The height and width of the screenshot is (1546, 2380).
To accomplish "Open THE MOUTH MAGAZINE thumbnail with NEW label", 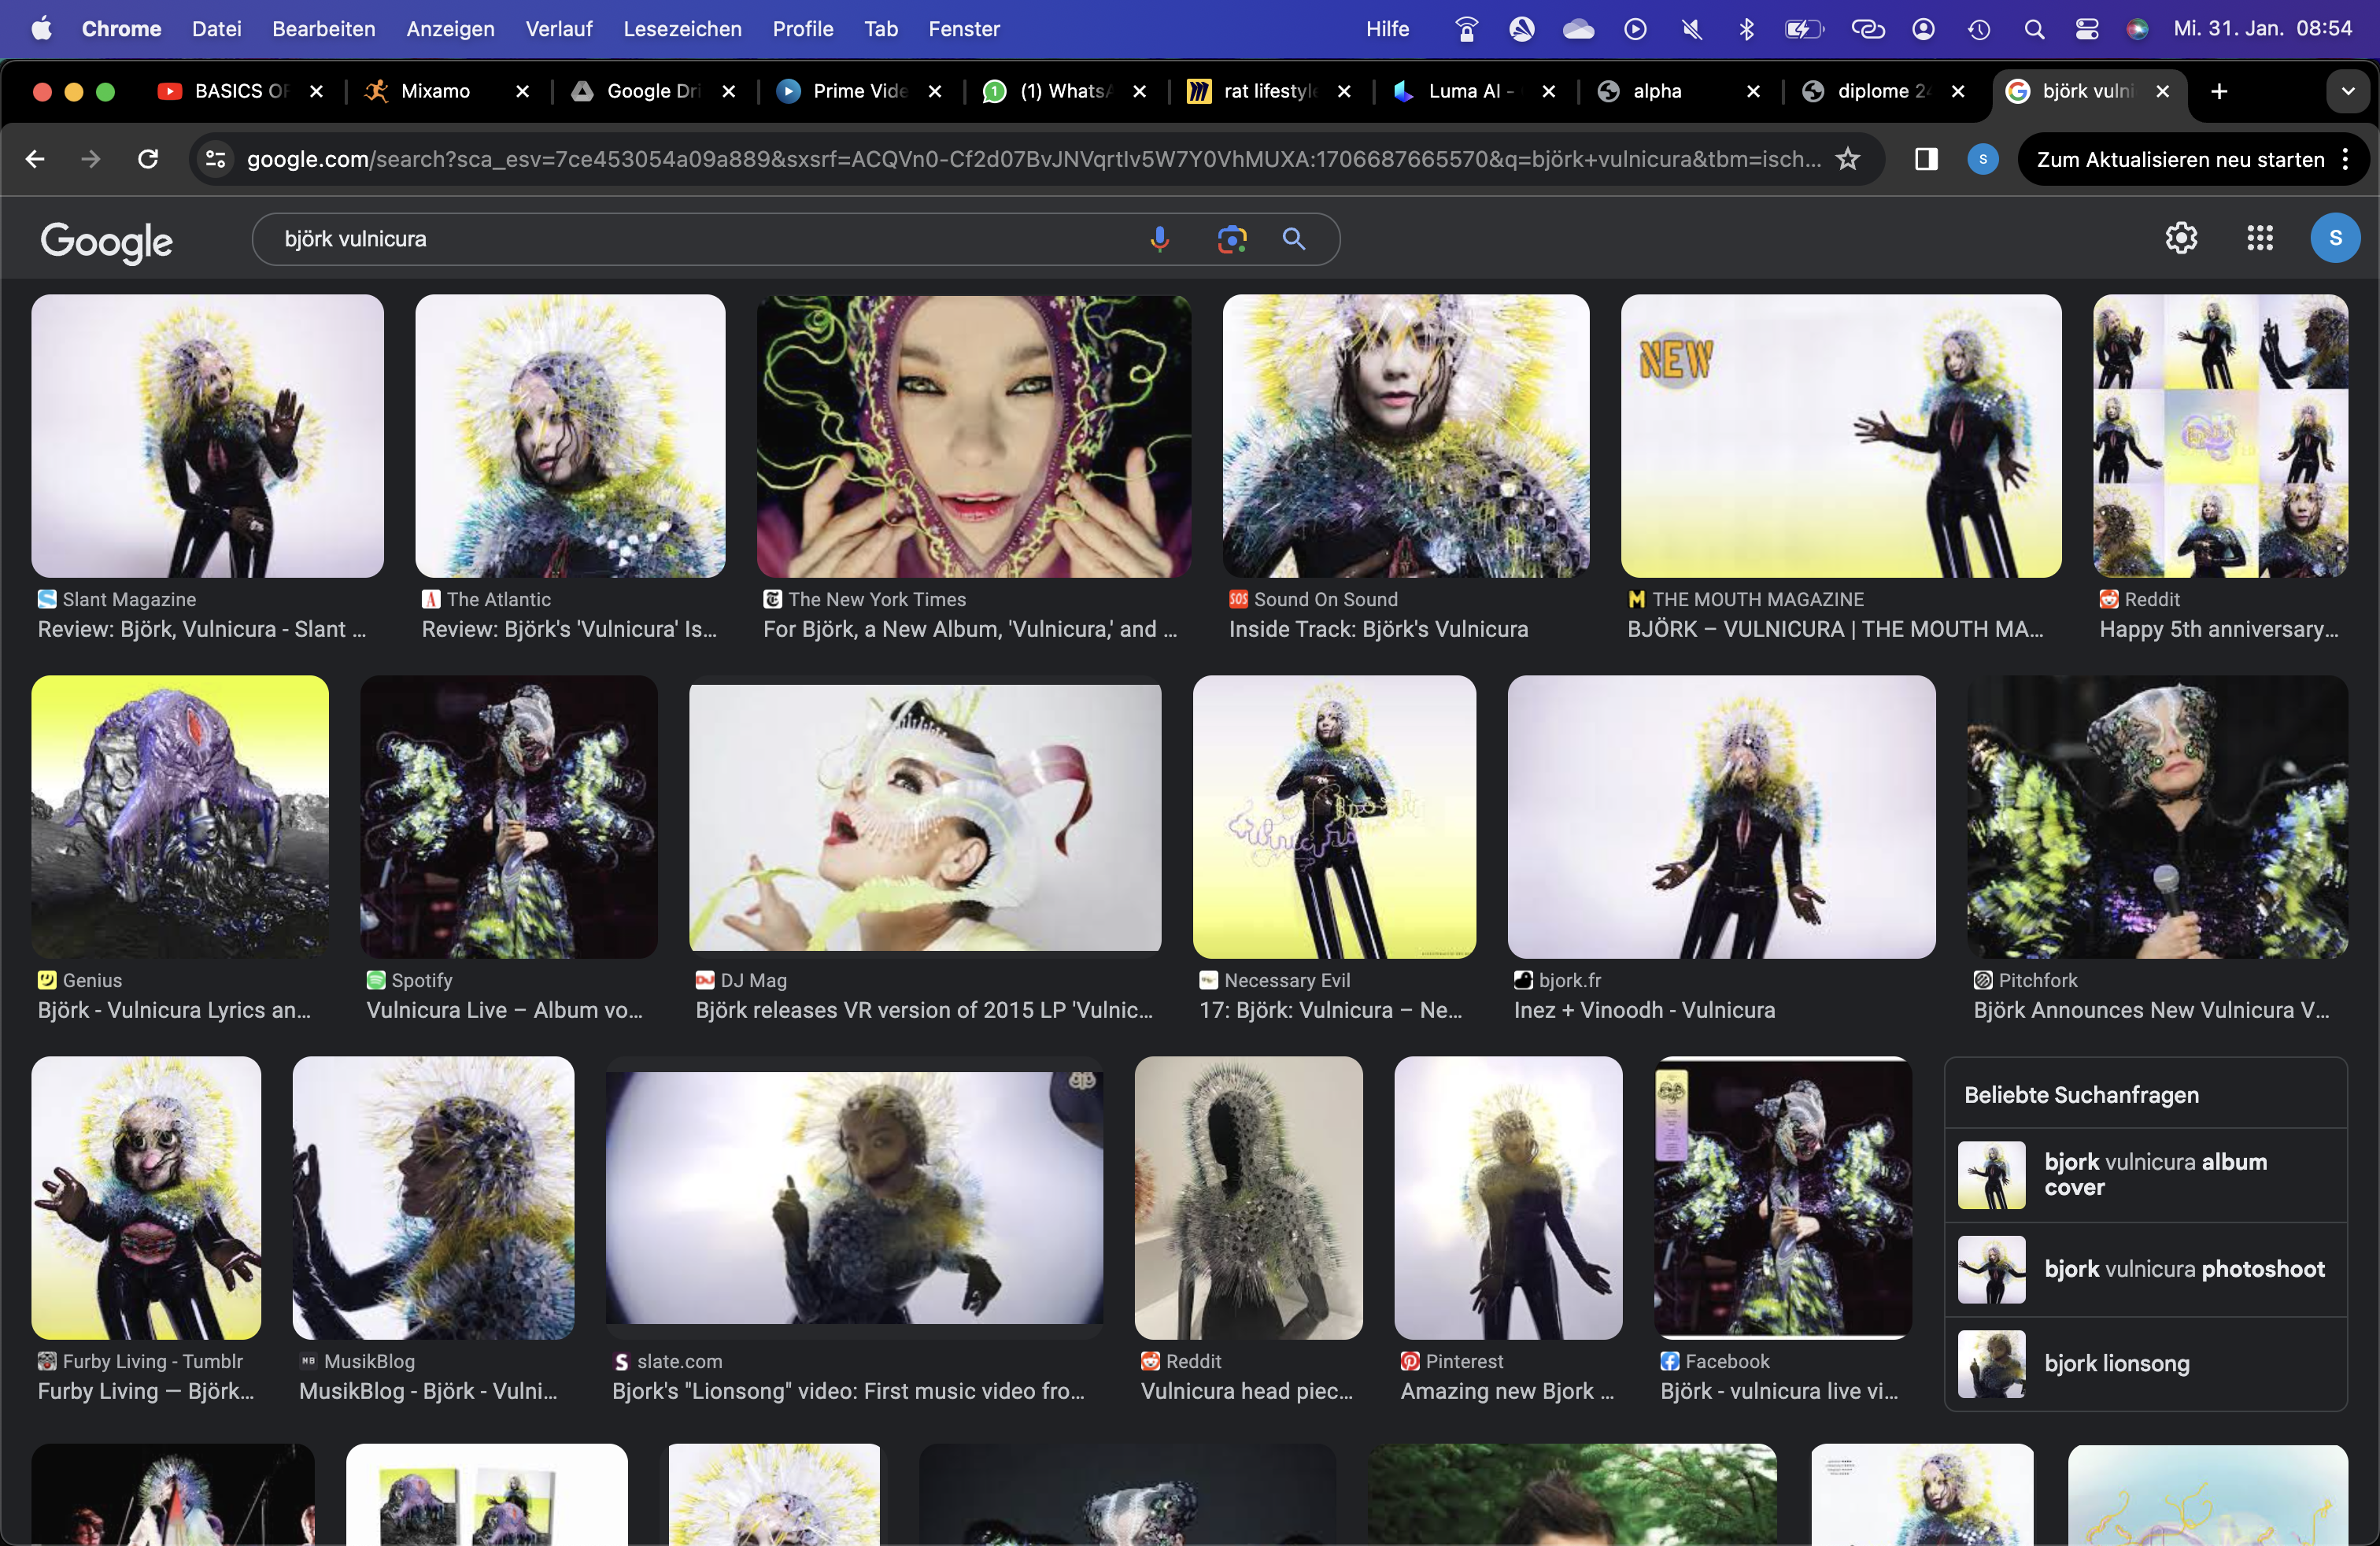I will 1840,435.
